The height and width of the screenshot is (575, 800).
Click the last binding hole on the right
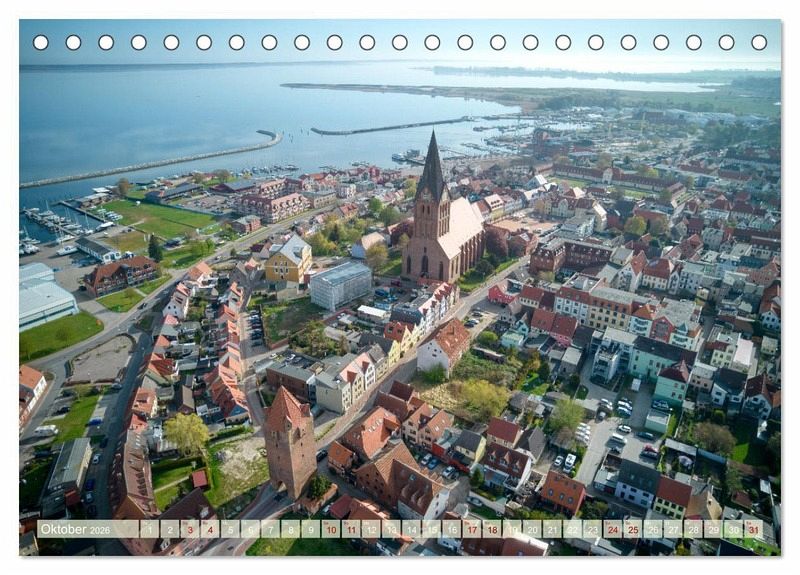click(759, 42)
